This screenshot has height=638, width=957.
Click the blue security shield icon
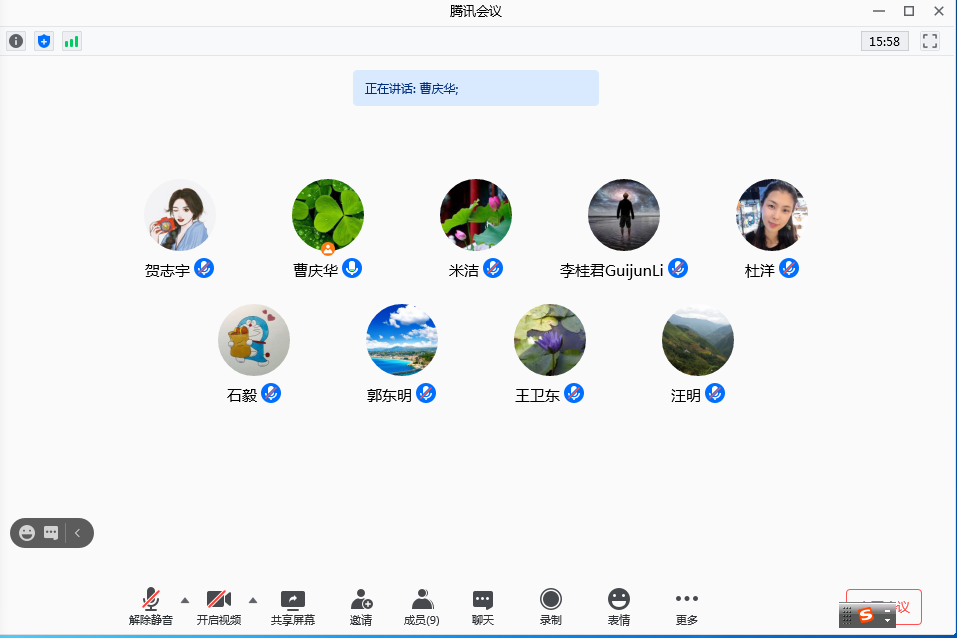click(43, 41)
